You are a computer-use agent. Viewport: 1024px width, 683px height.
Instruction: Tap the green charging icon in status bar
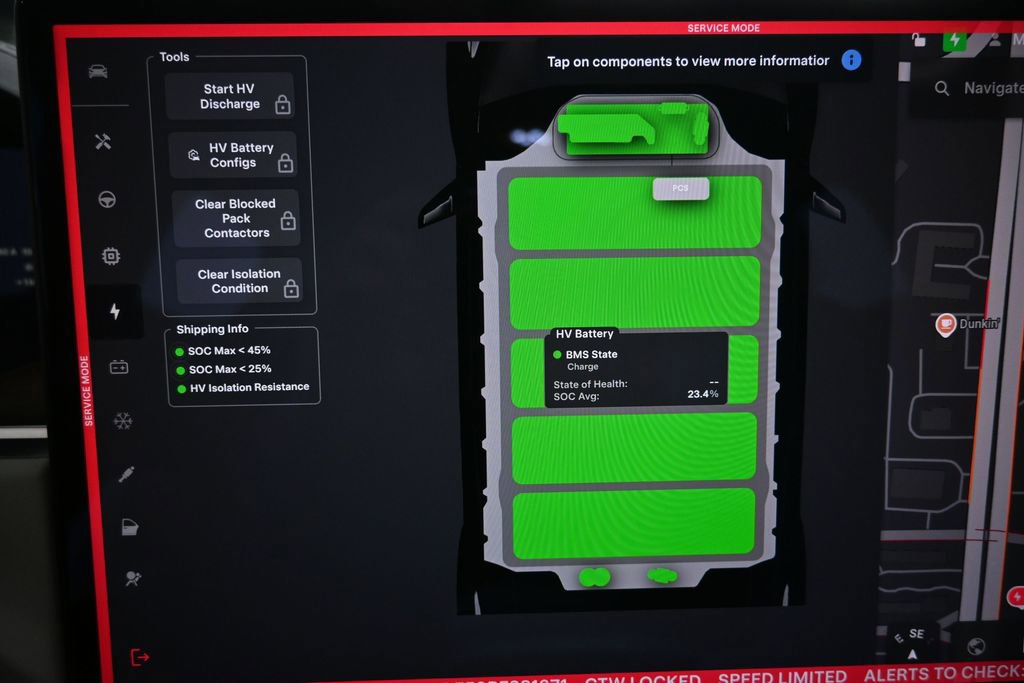pyautogui.click(x=955, y=40)
